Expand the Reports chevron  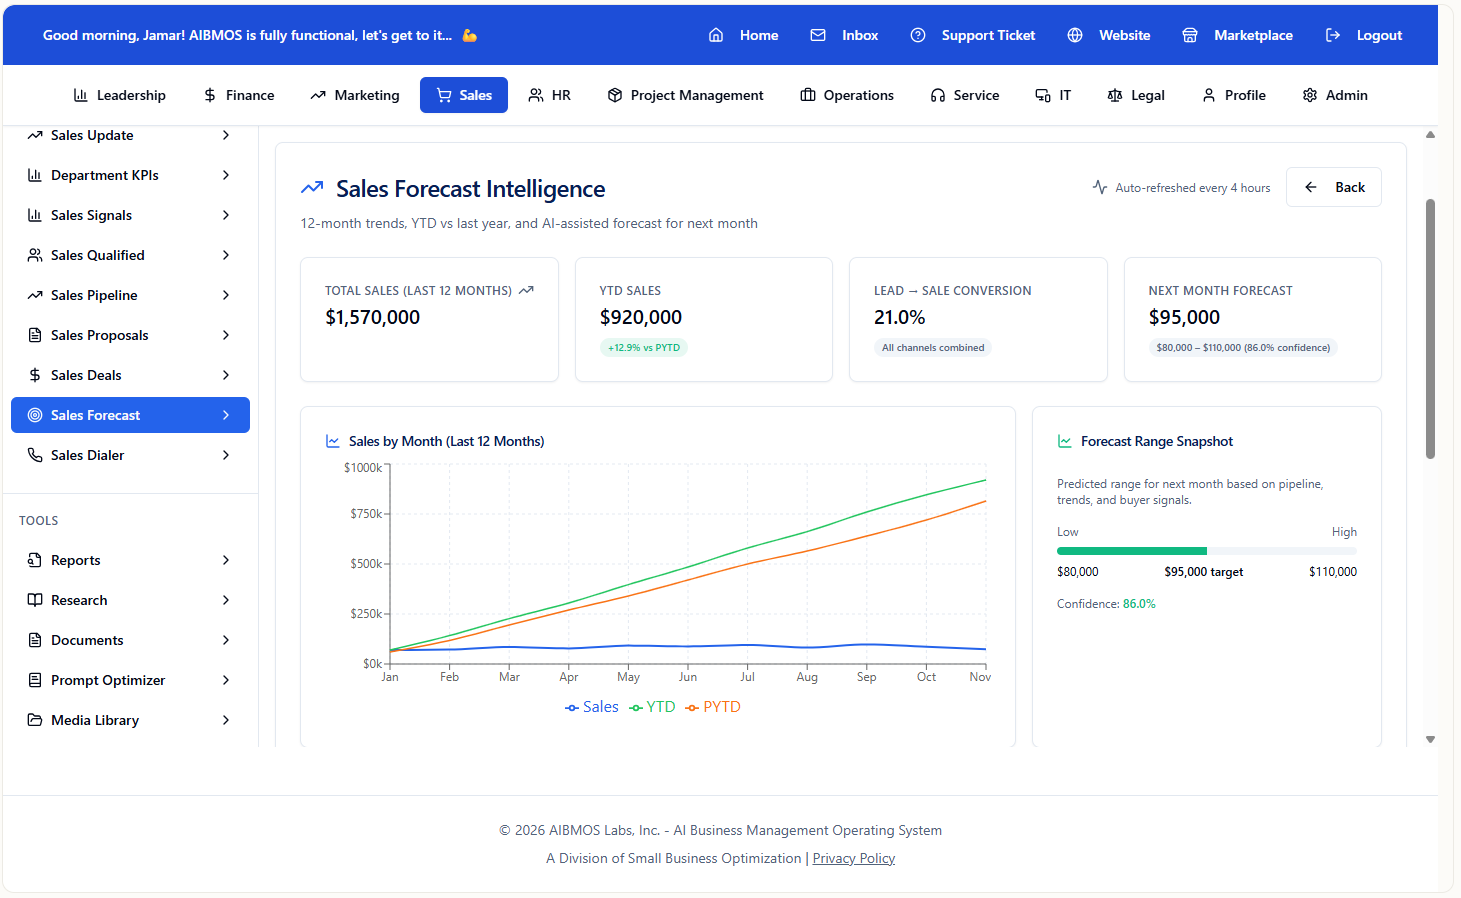click(226, 560)
